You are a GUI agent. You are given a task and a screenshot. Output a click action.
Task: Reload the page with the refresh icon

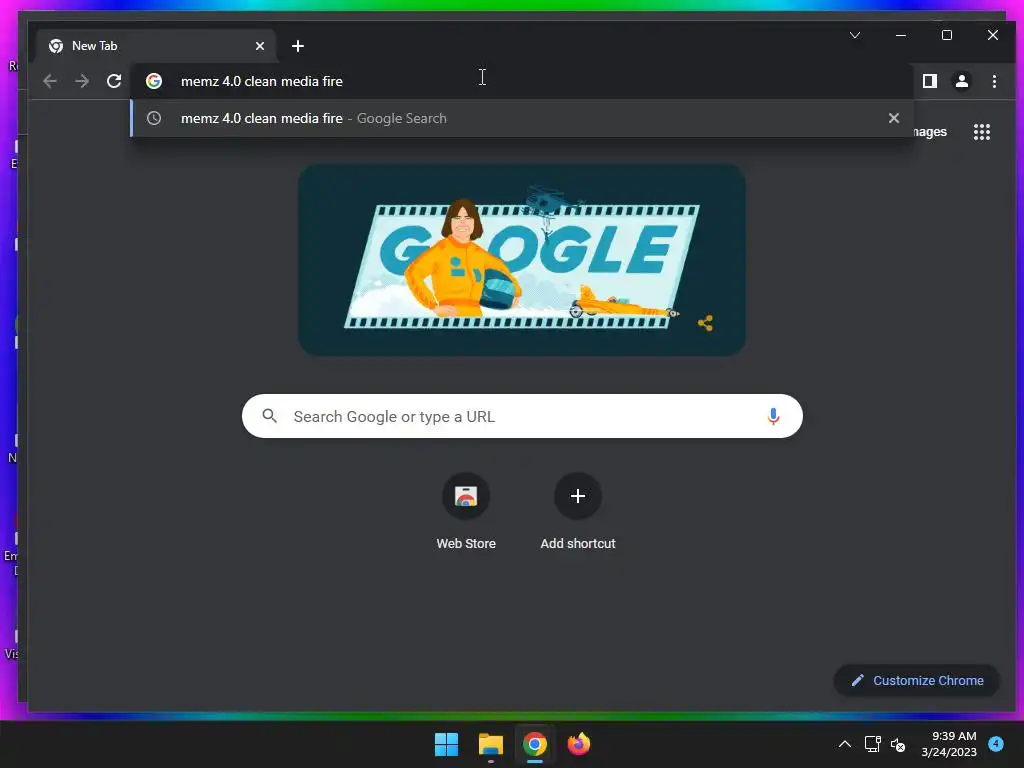click(114, 81)
